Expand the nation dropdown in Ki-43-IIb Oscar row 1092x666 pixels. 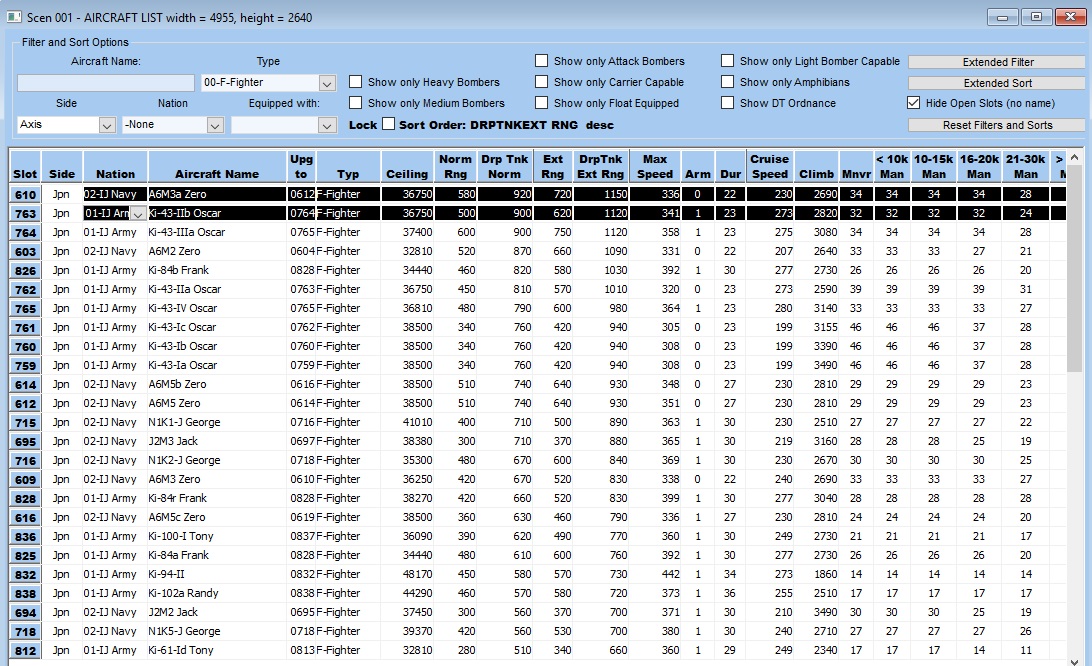click(138, 214)
